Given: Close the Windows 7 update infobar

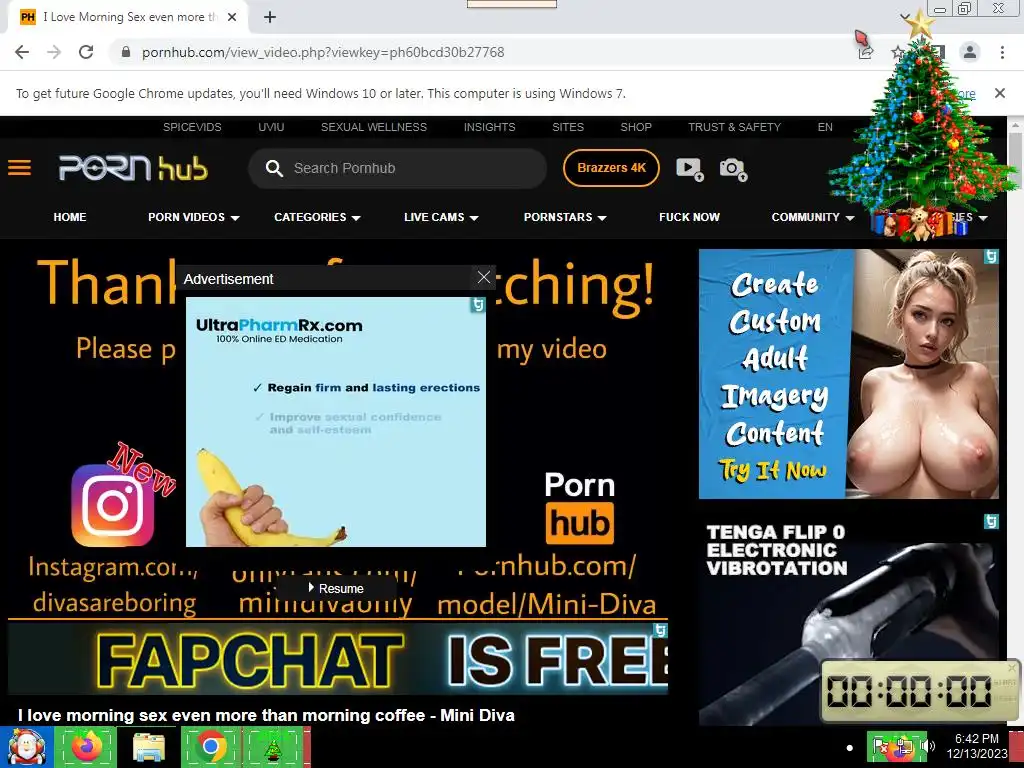Looking at the screenshot, I should click(x=1000, y=93).
